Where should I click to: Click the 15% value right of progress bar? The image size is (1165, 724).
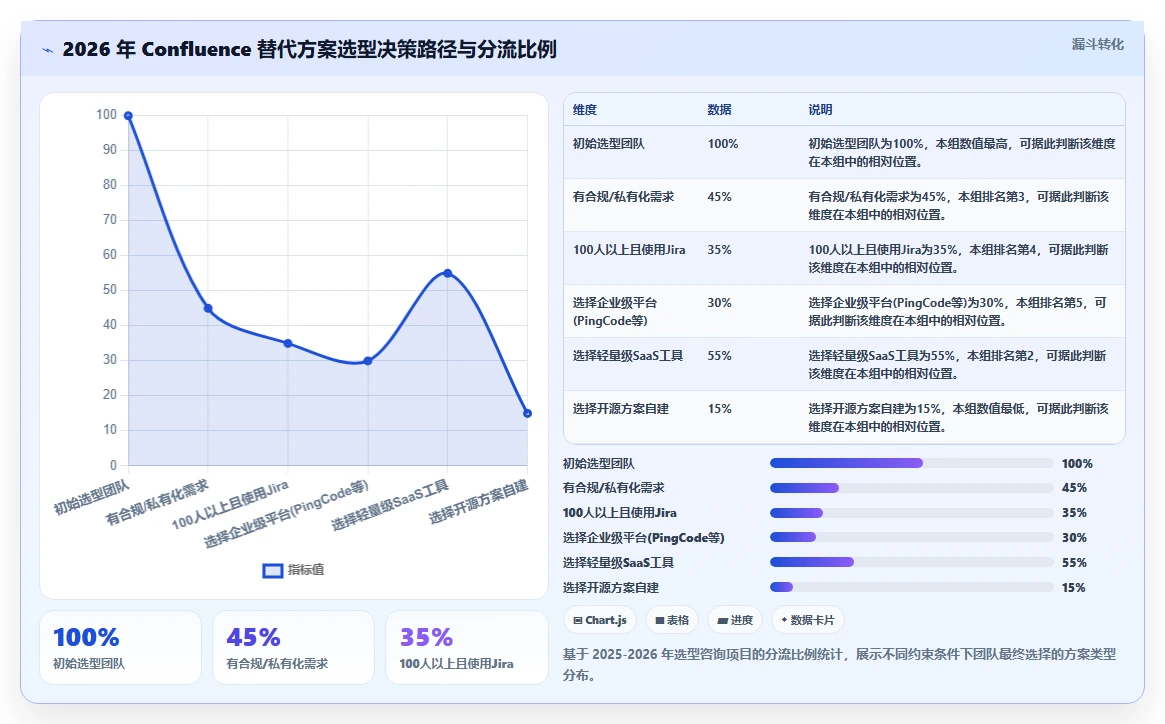1074,587
